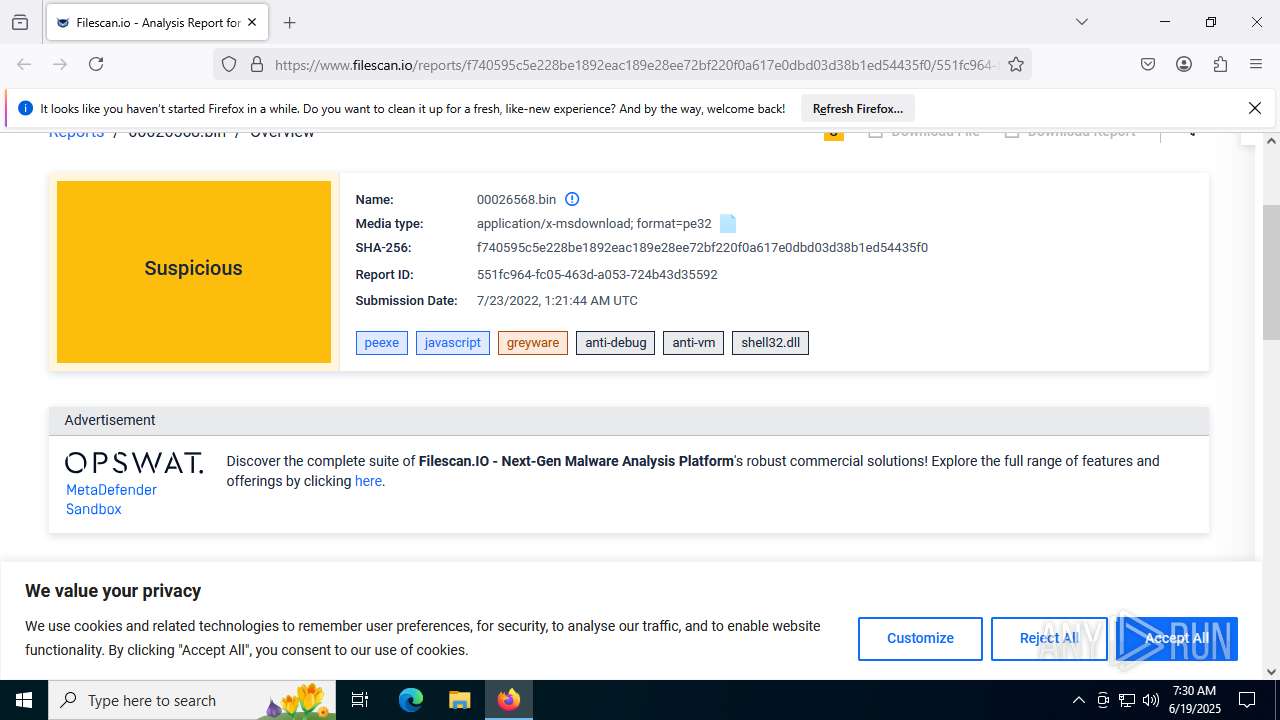
Task: Open the Firefox View button
Action: click(20, 22)
